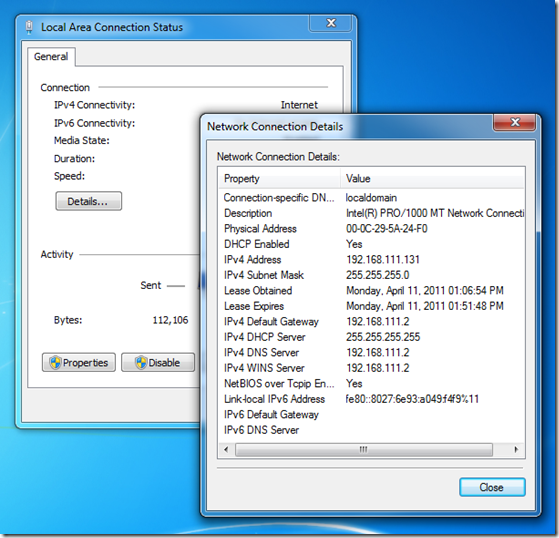The image size is (559, 538).
Task: Close the Local Area Connection Status window
Action: click(x=331, y=23)
